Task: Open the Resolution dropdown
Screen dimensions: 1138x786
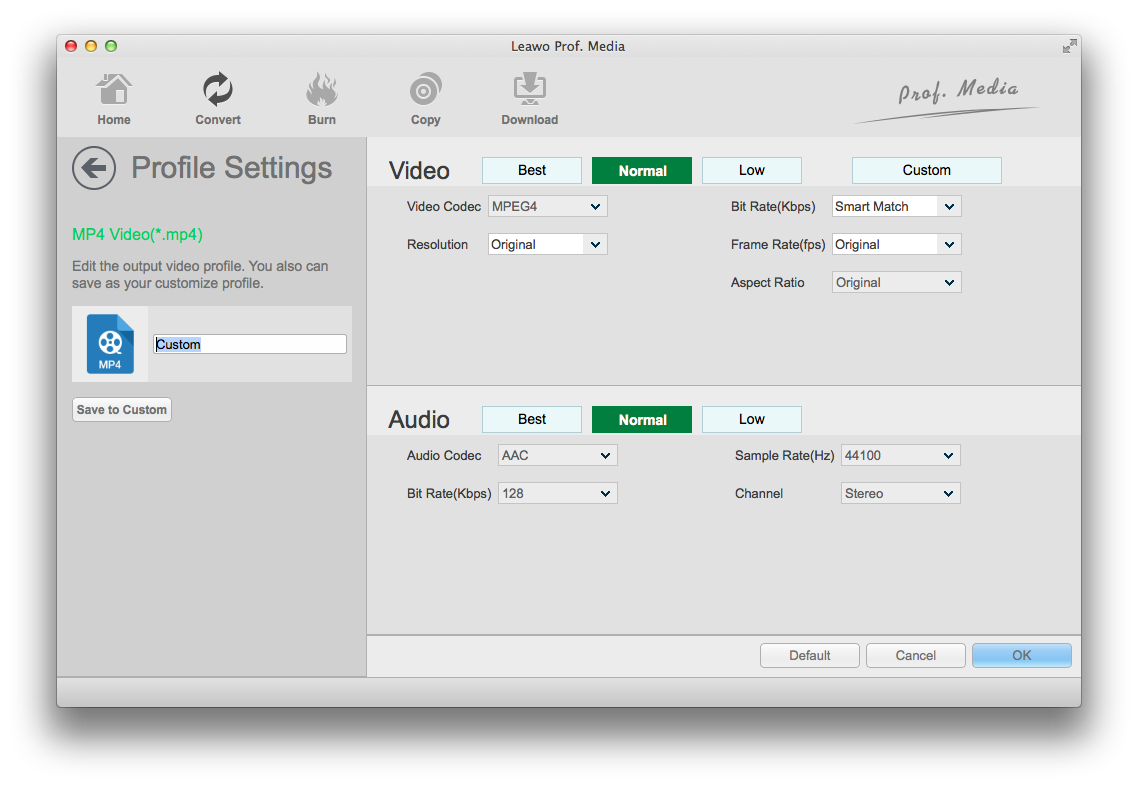Action: (x=547, y=245)
